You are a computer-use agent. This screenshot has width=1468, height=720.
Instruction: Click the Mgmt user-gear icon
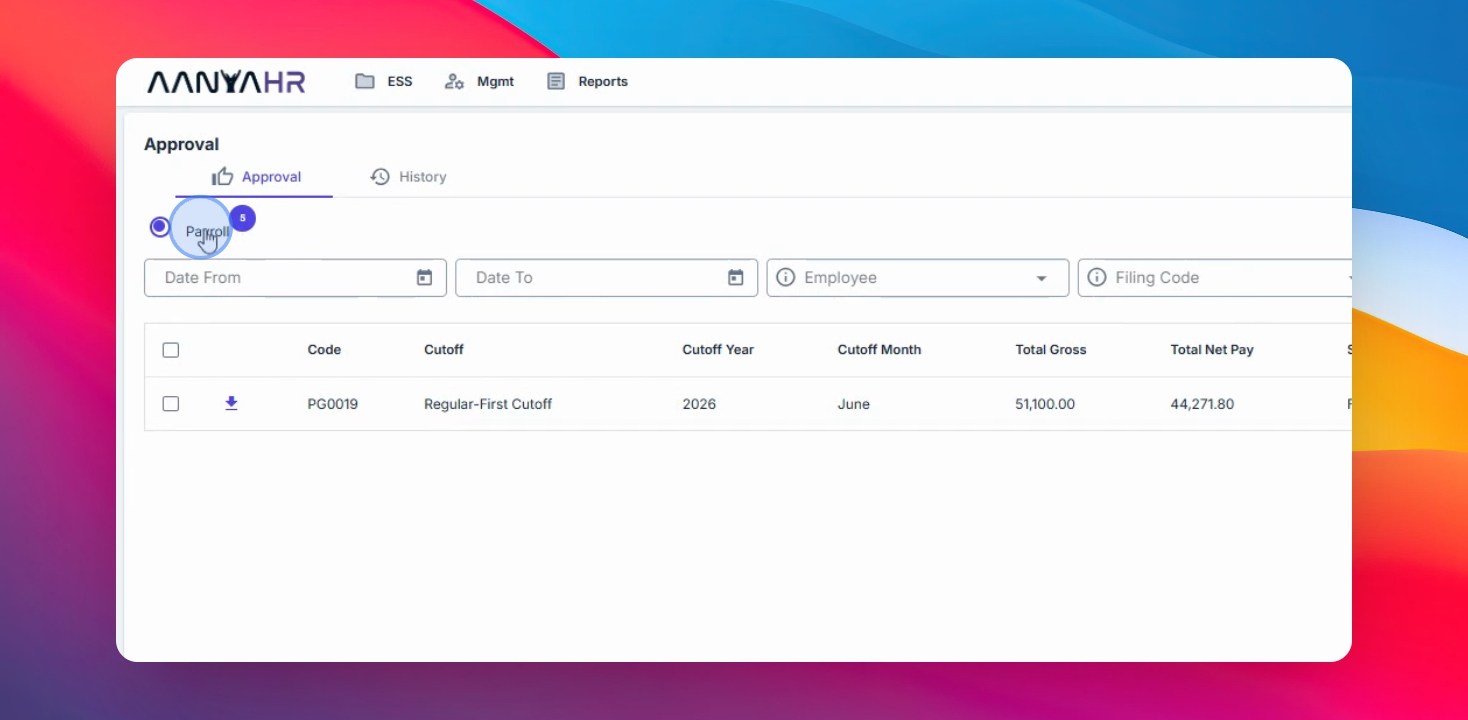coord(454,82)
